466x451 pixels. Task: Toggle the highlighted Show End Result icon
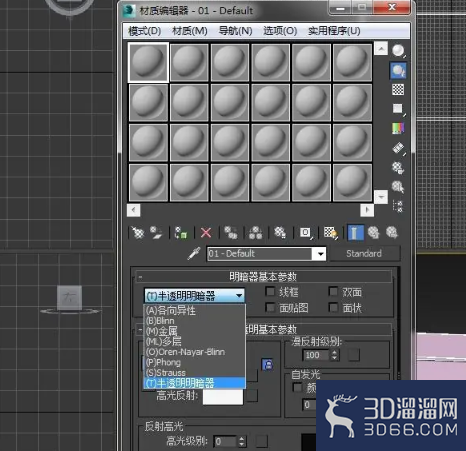355,232
